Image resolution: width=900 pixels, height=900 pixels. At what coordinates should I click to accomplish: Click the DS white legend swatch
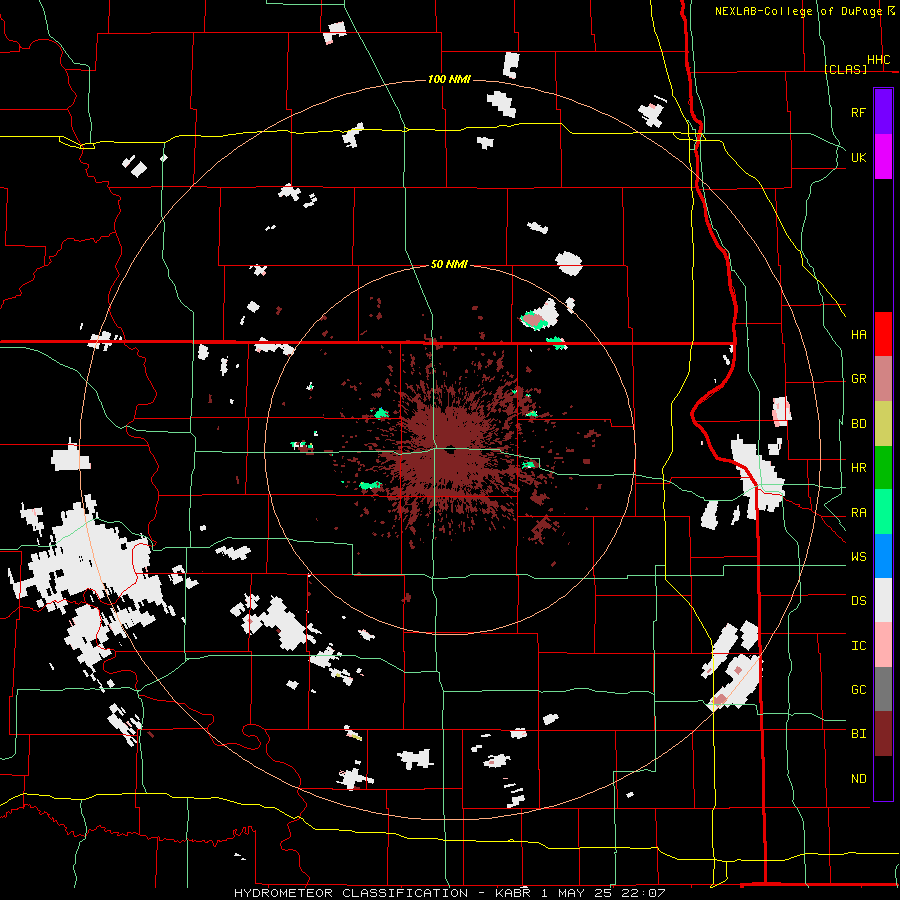[x=883, y=600]
